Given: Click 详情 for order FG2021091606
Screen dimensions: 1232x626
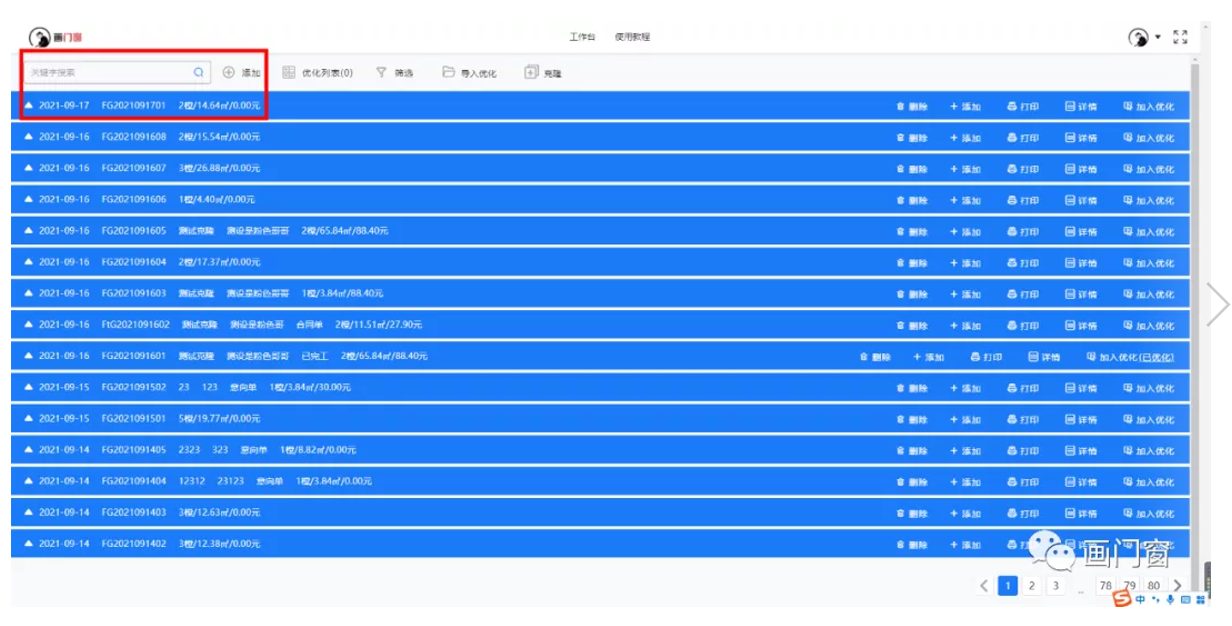Looking at the screenshot, I should [x=1081, y=201].
